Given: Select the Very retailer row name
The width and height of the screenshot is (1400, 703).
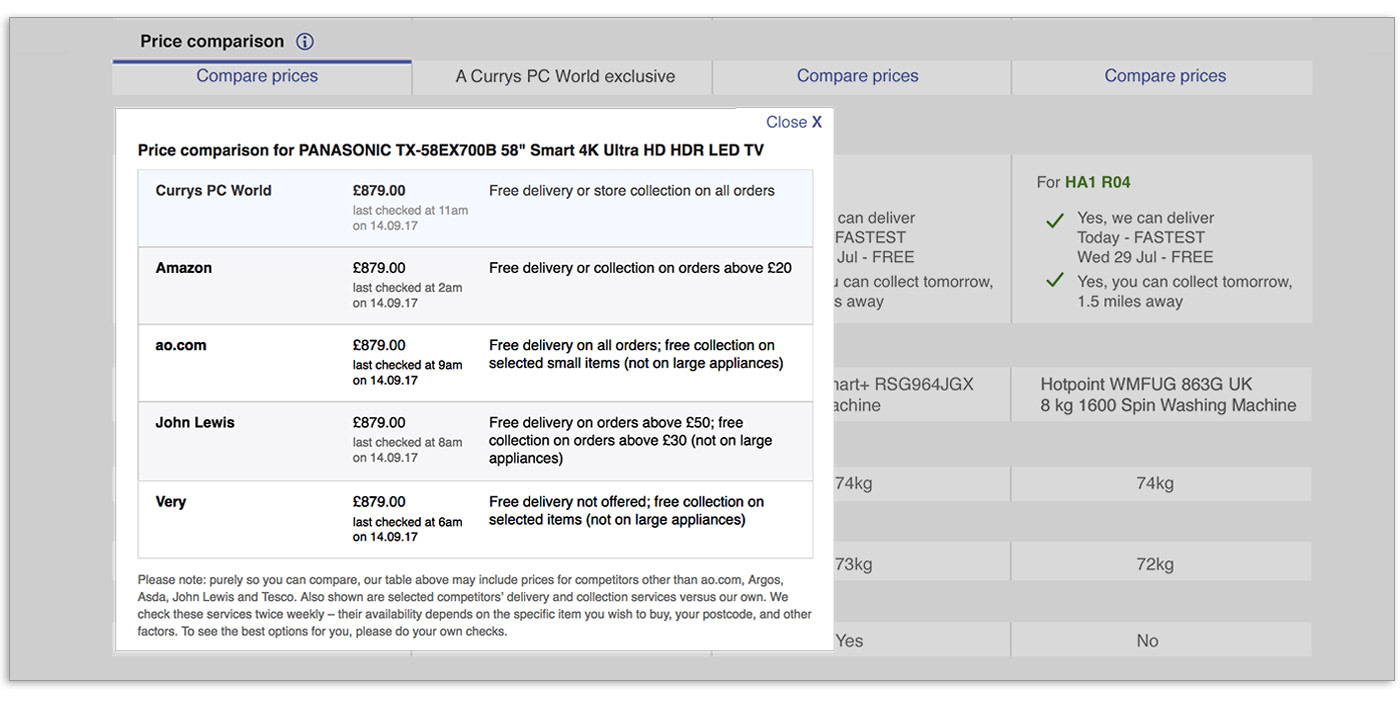Looking at the screenshot, I should click(171, 502).
